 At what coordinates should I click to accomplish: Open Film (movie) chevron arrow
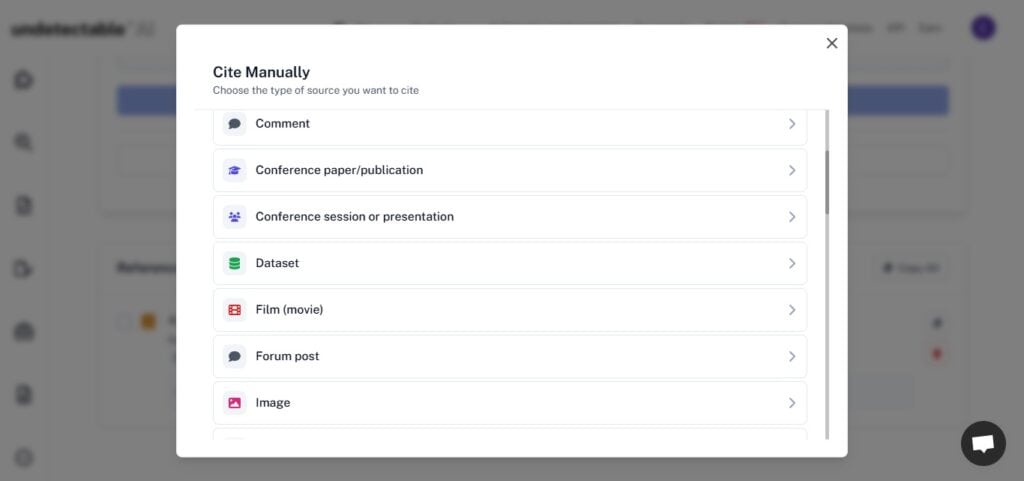coord(791,310)
